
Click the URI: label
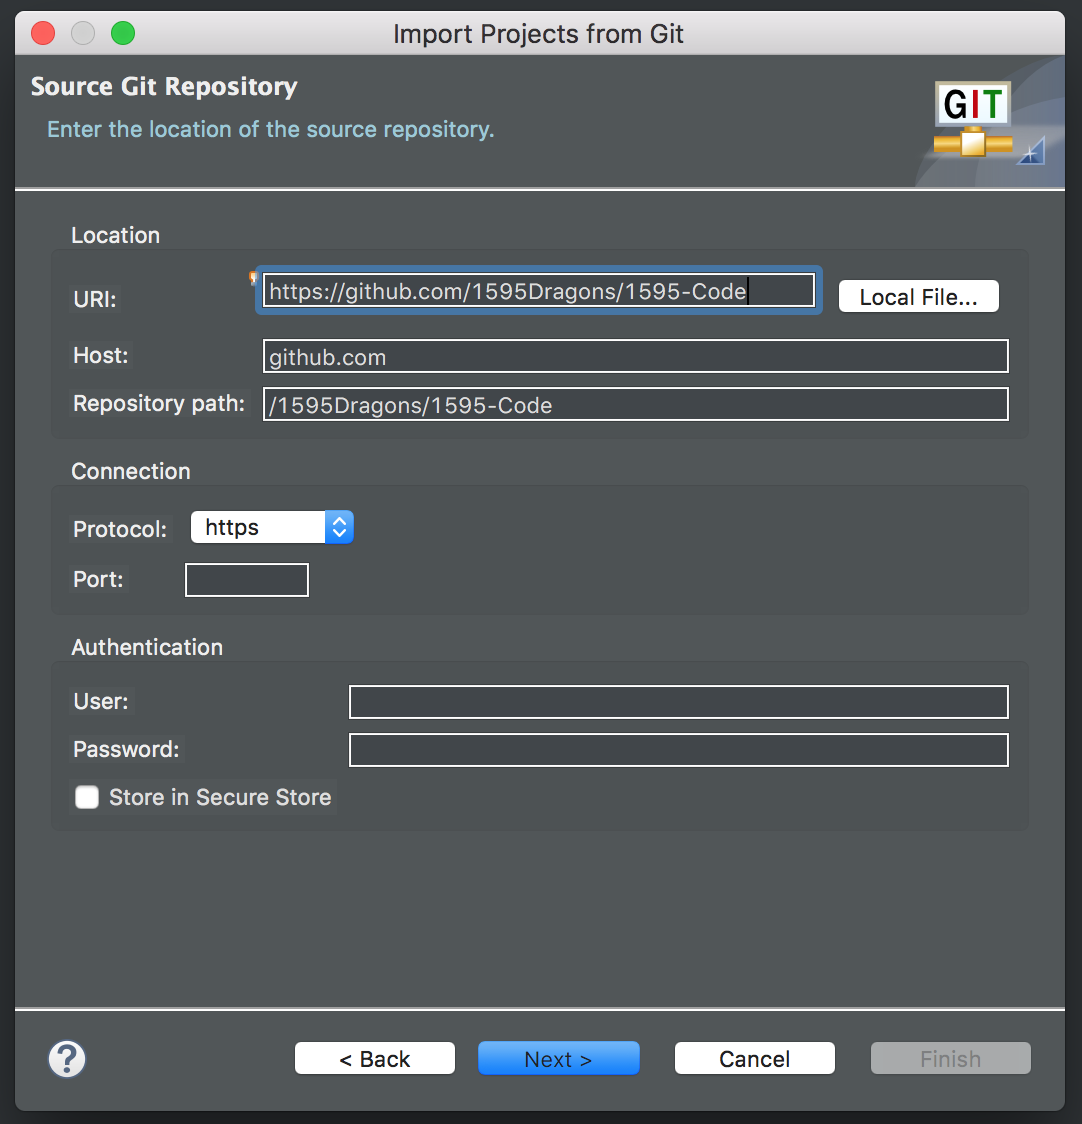click(x=95, y=299)
